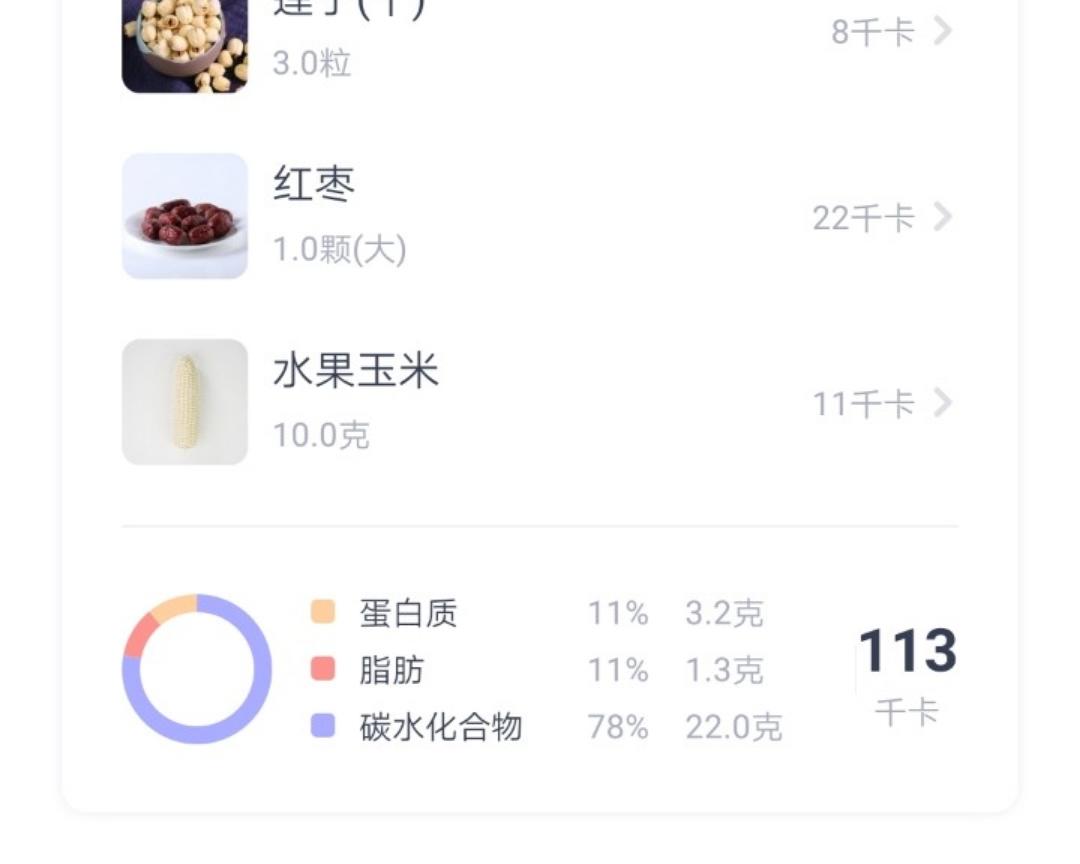Viewport: 1080px width, 864px height.
Task: Tap the 红枣 food thumbnail image
Action: (x=183, y=215)
